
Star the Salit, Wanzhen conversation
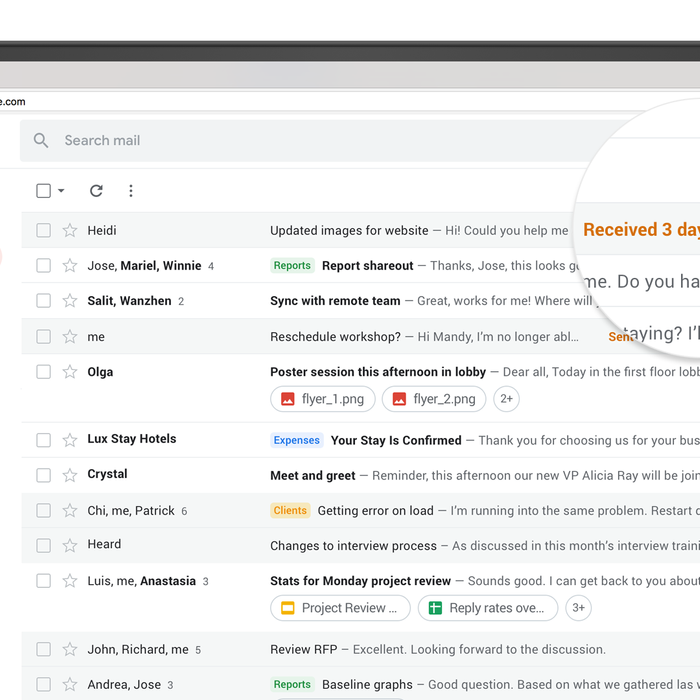[70, 301]
